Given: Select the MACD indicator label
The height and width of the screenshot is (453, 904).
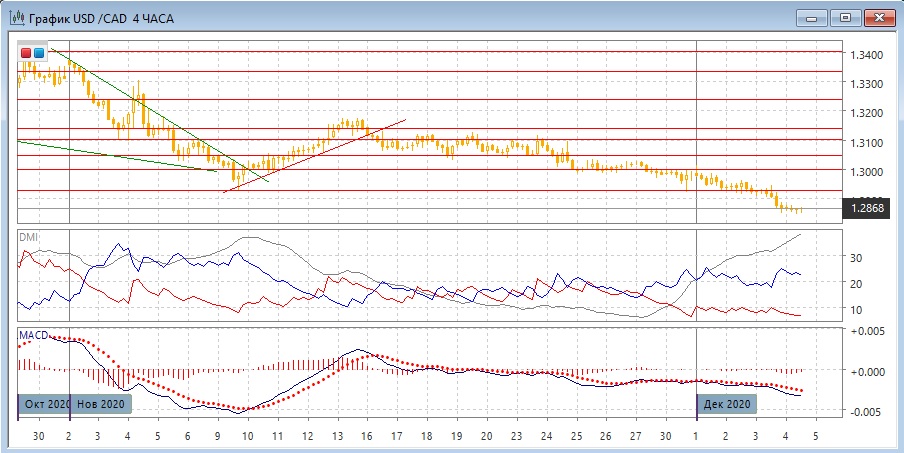Looking at the screenshot, I should 33,332.
